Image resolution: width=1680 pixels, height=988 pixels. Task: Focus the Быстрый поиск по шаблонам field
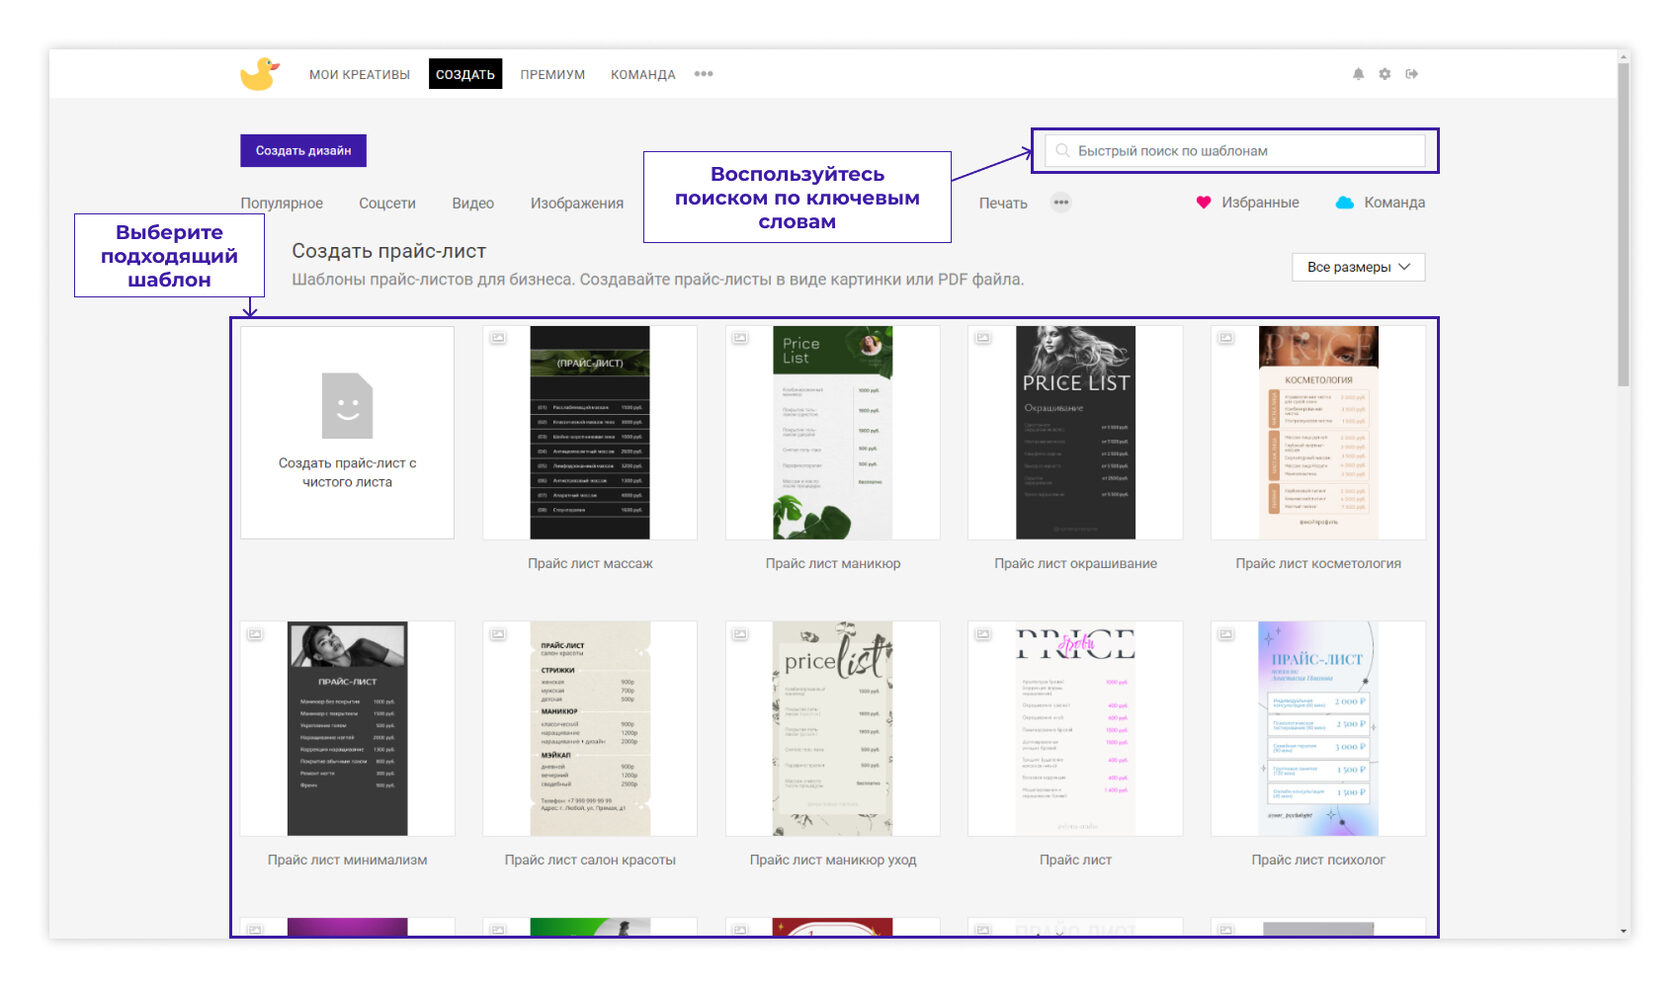pos(1240,151)
